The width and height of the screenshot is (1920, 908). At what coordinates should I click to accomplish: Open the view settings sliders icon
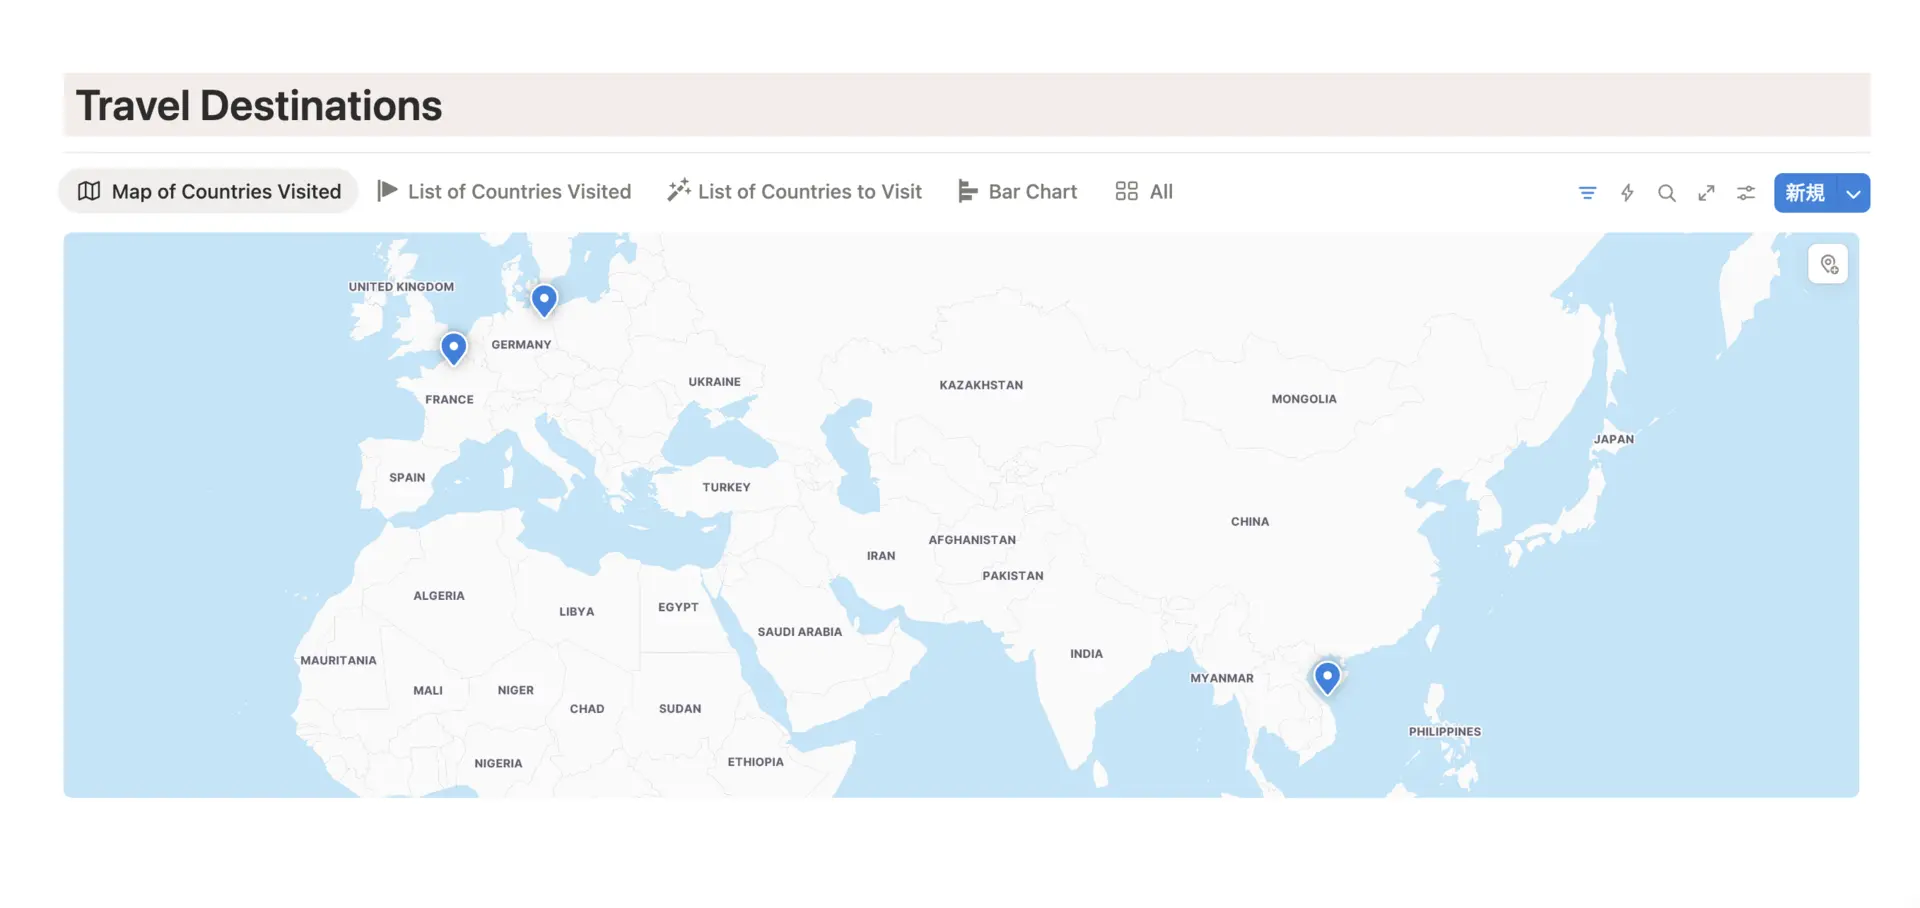tap(1746, 193)
